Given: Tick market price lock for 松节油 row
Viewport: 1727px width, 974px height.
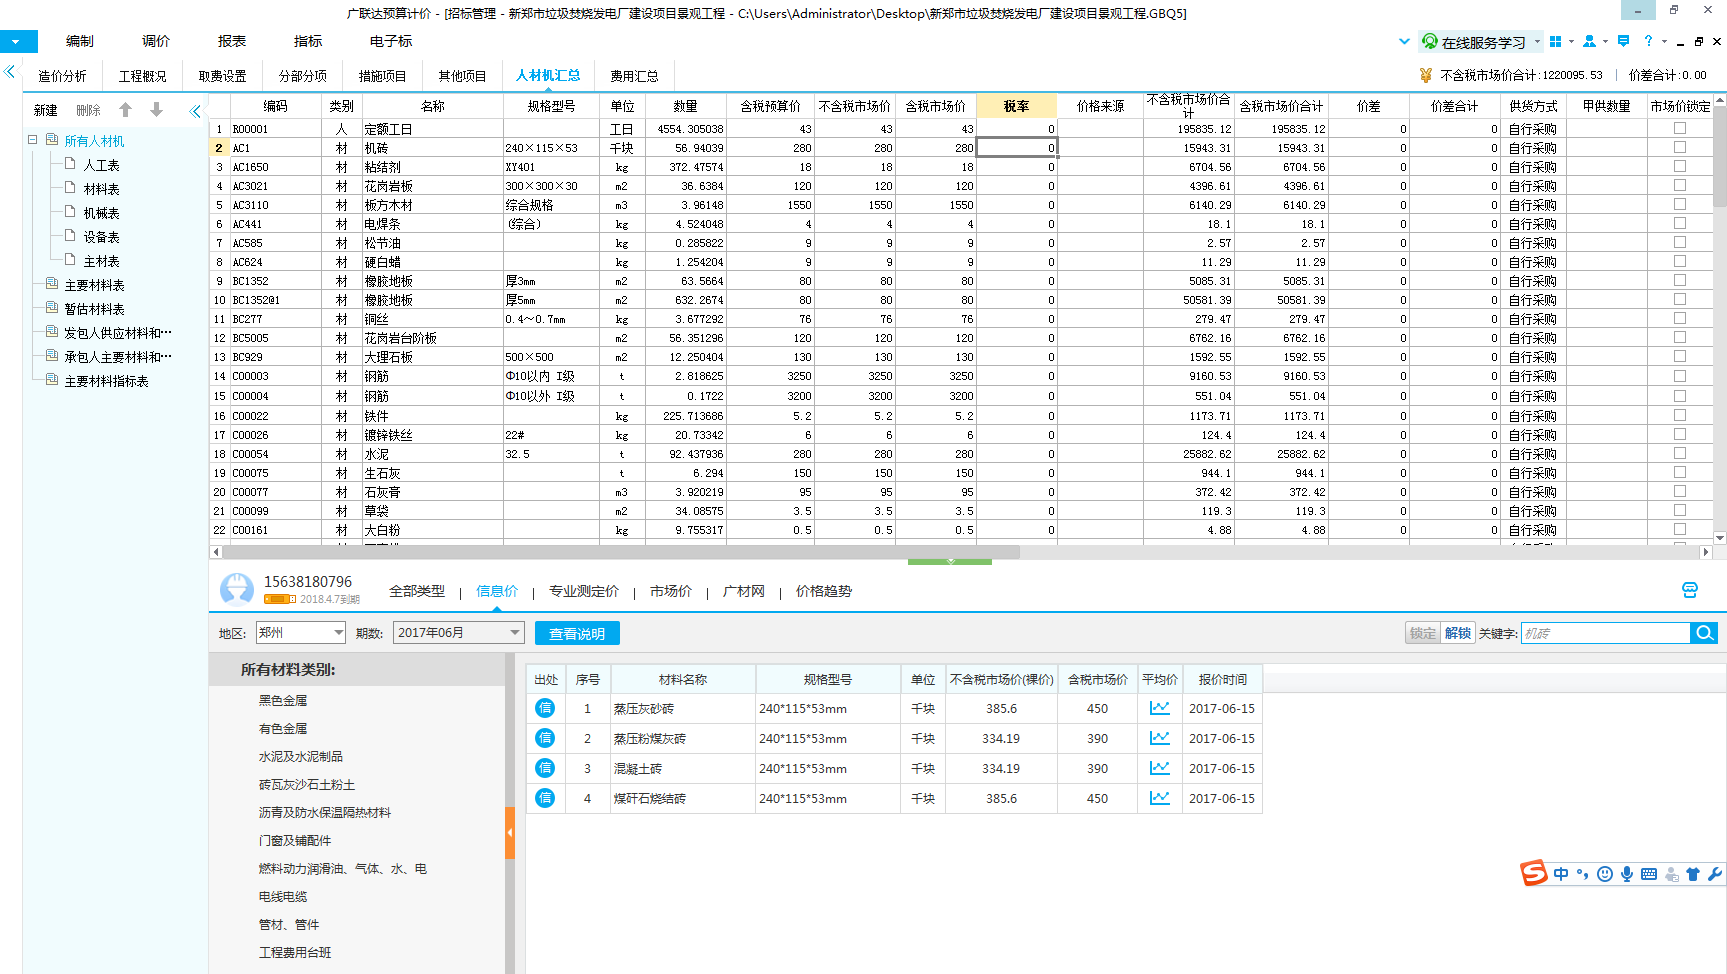Looking at the screenshot, I should [x=1680, y=242].
